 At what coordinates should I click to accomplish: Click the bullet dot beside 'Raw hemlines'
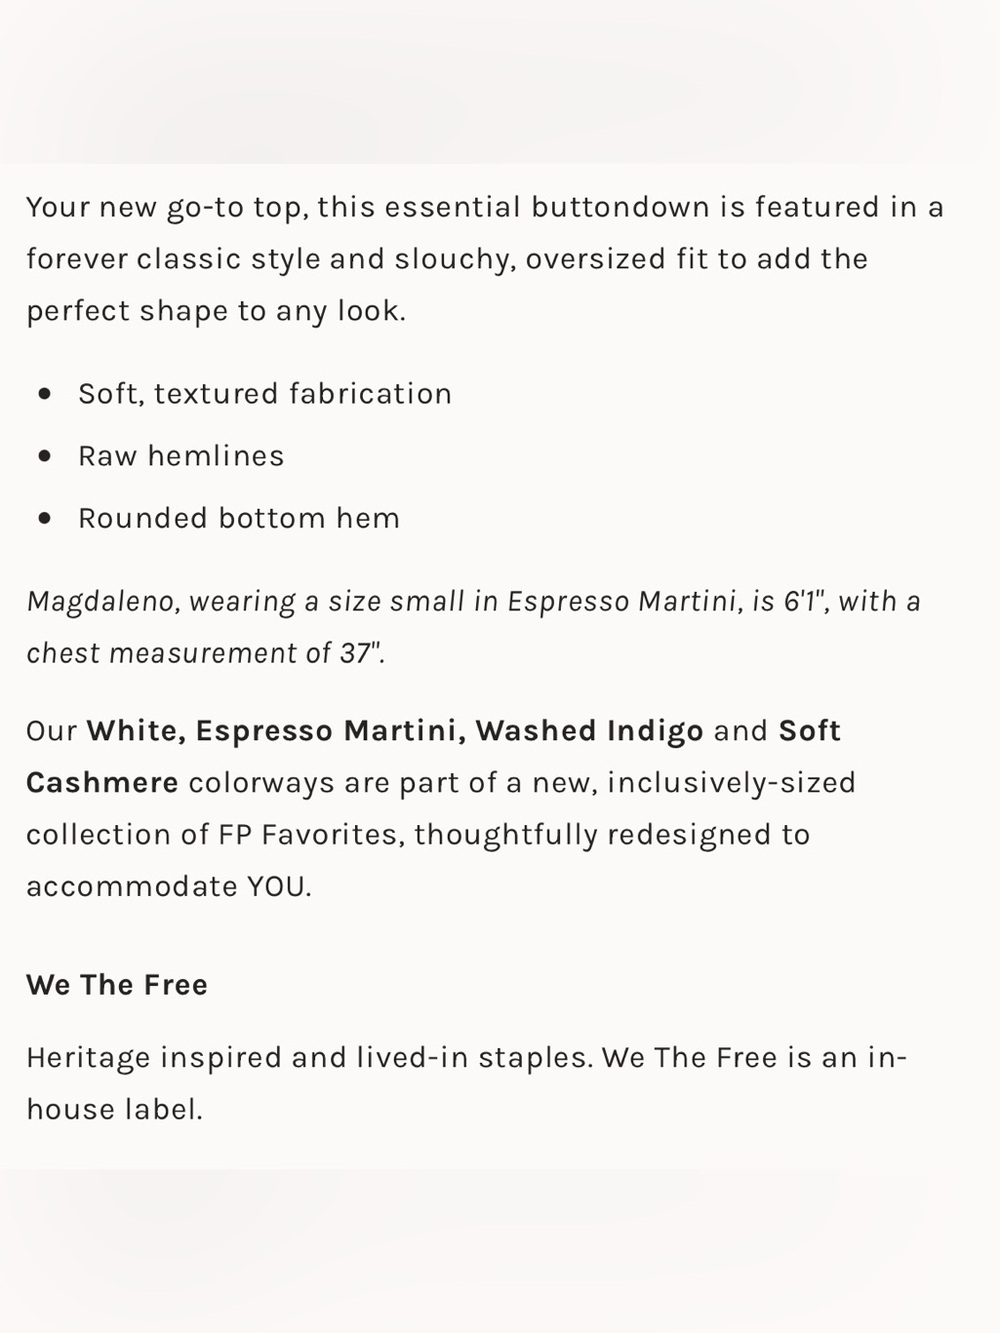(x=44, y=456)
